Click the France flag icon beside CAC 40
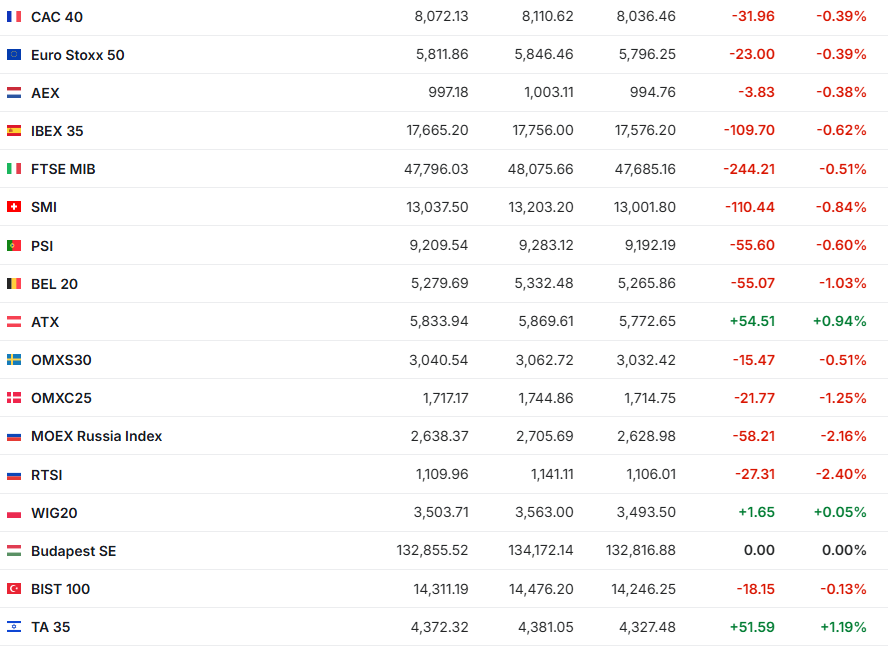888x647 pixels. point(14,16)
